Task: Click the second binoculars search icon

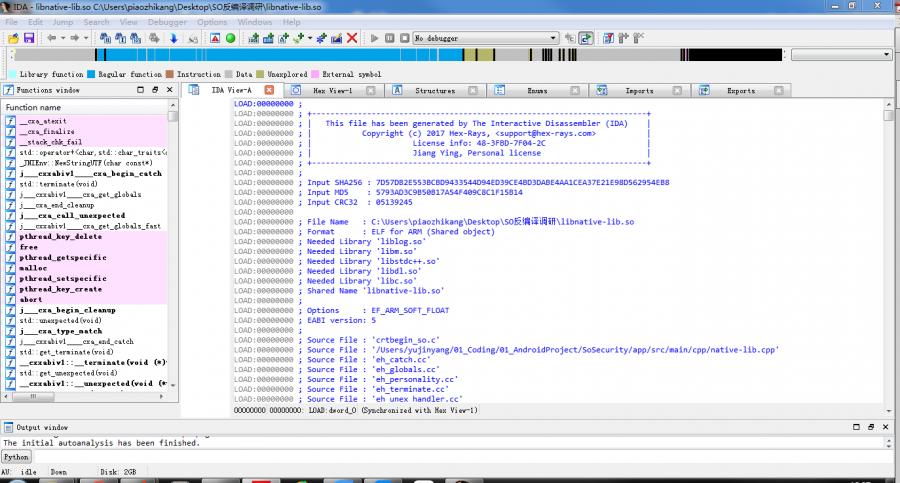Action: click(x=120, y=38)
